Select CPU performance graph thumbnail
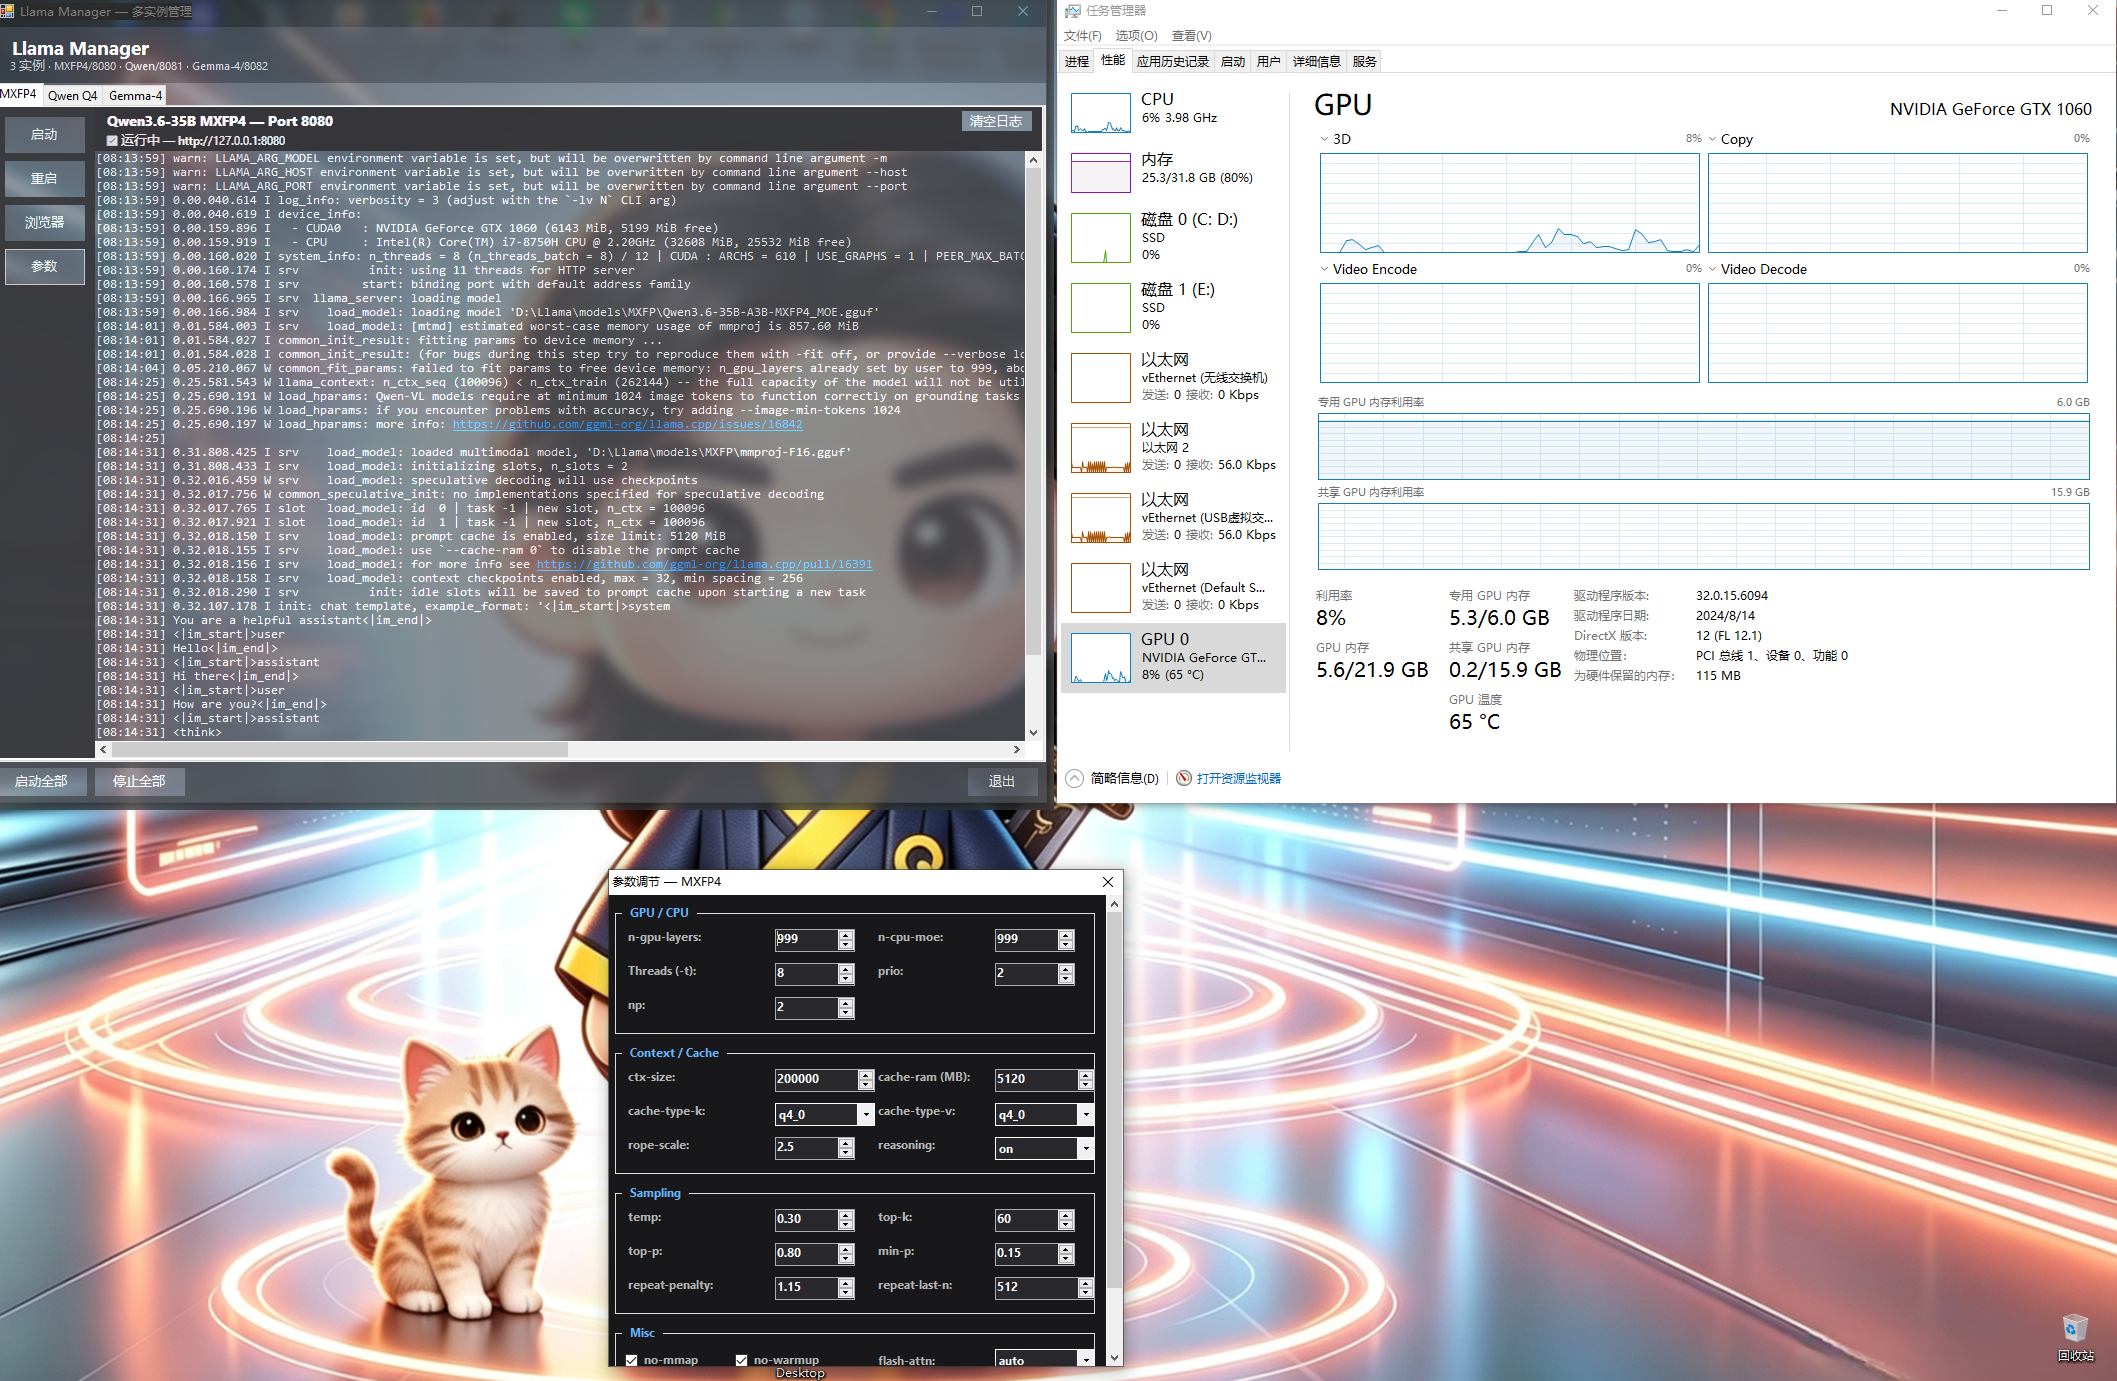This screenshot has height=1381, width=2117. [1100, 113]
